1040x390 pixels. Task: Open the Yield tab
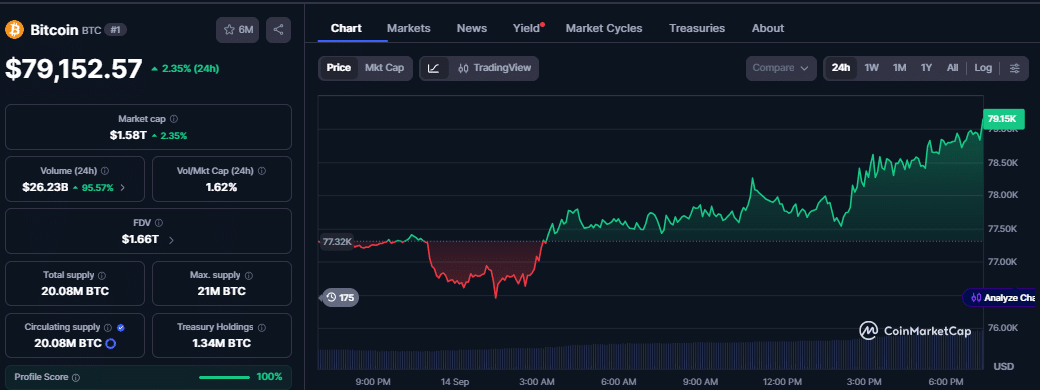(527, 29)
